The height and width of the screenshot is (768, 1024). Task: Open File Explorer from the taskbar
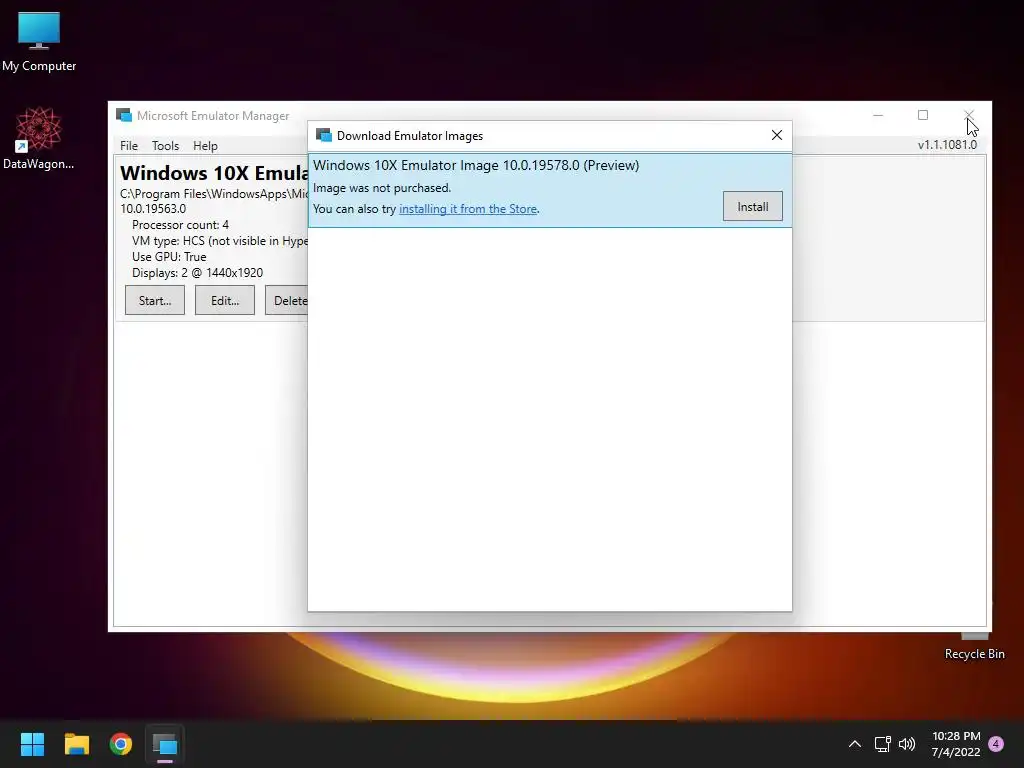pyautogui.click(x=76, y=744)
